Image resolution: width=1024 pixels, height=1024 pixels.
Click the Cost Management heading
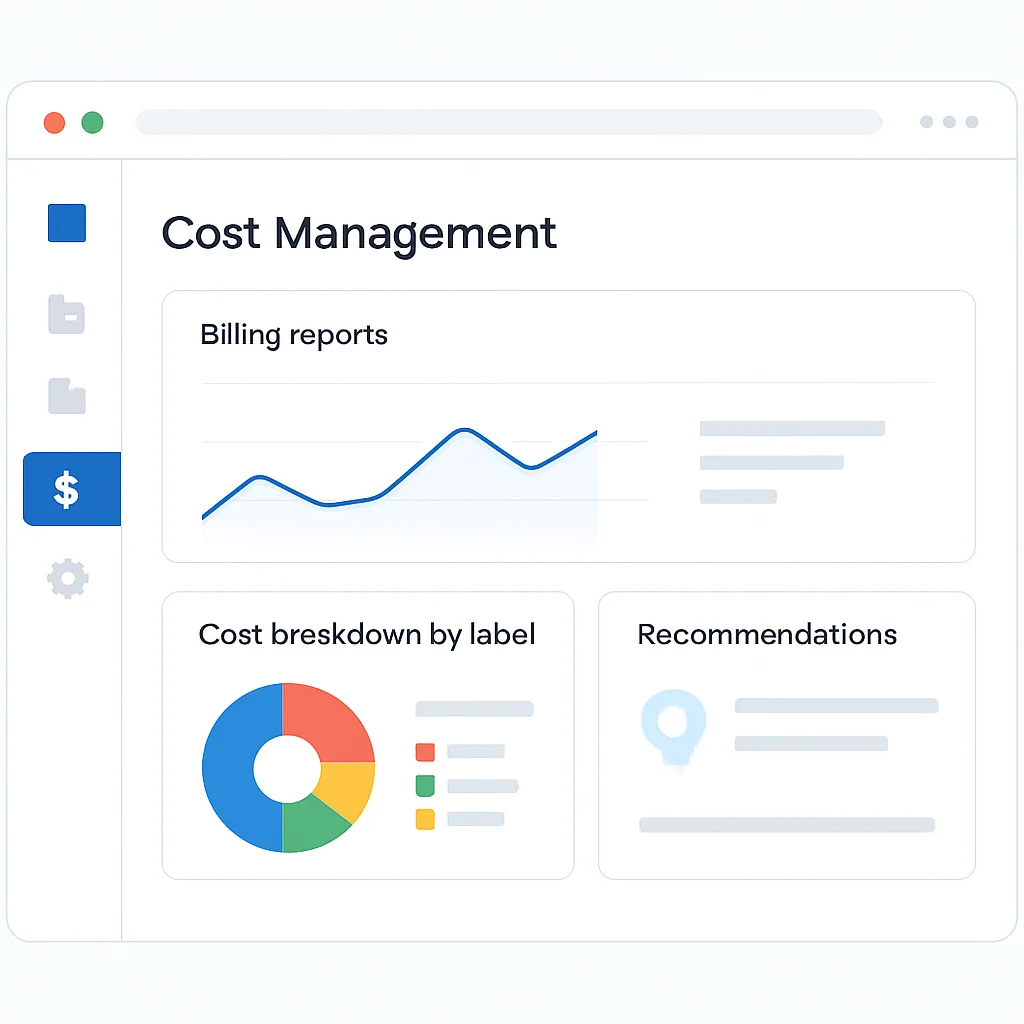(x=359, y=234)
